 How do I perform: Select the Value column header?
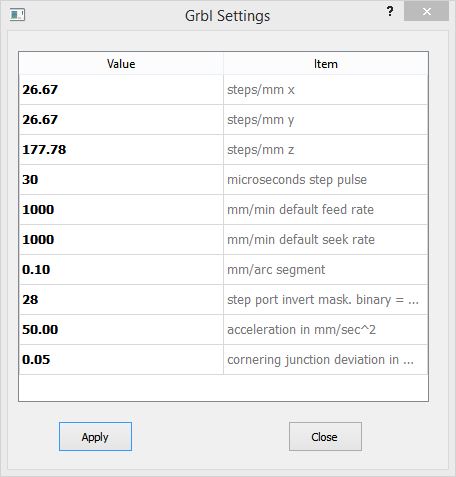tap(121, 64)
